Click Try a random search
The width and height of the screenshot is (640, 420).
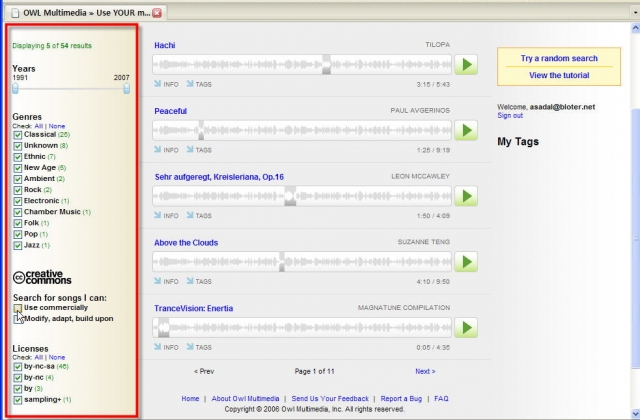(559, 59)
